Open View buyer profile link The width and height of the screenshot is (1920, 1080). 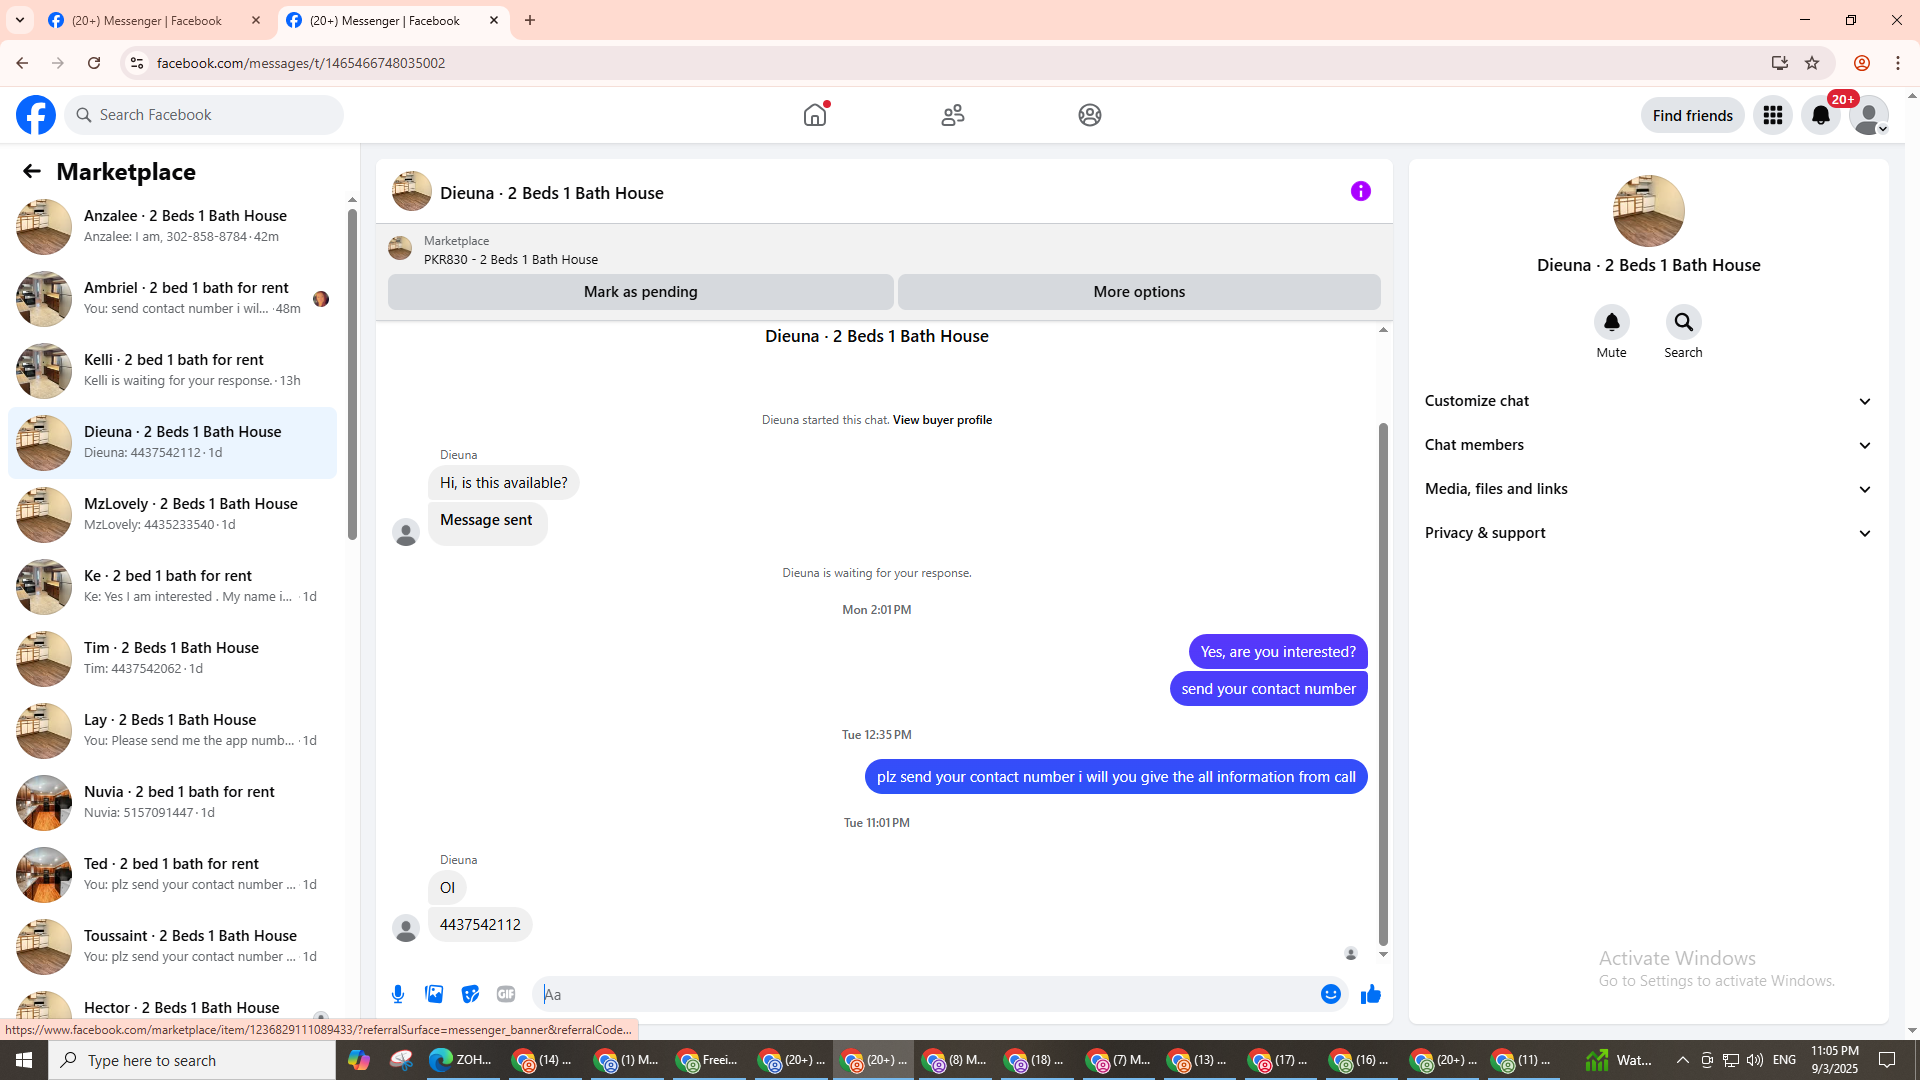[x=942, y=420]
